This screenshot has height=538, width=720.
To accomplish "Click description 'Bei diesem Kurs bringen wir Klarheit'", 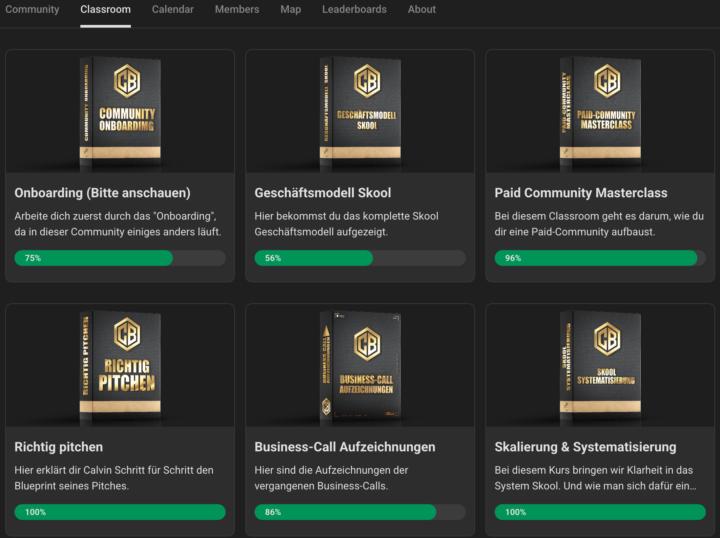I will 596,478.
